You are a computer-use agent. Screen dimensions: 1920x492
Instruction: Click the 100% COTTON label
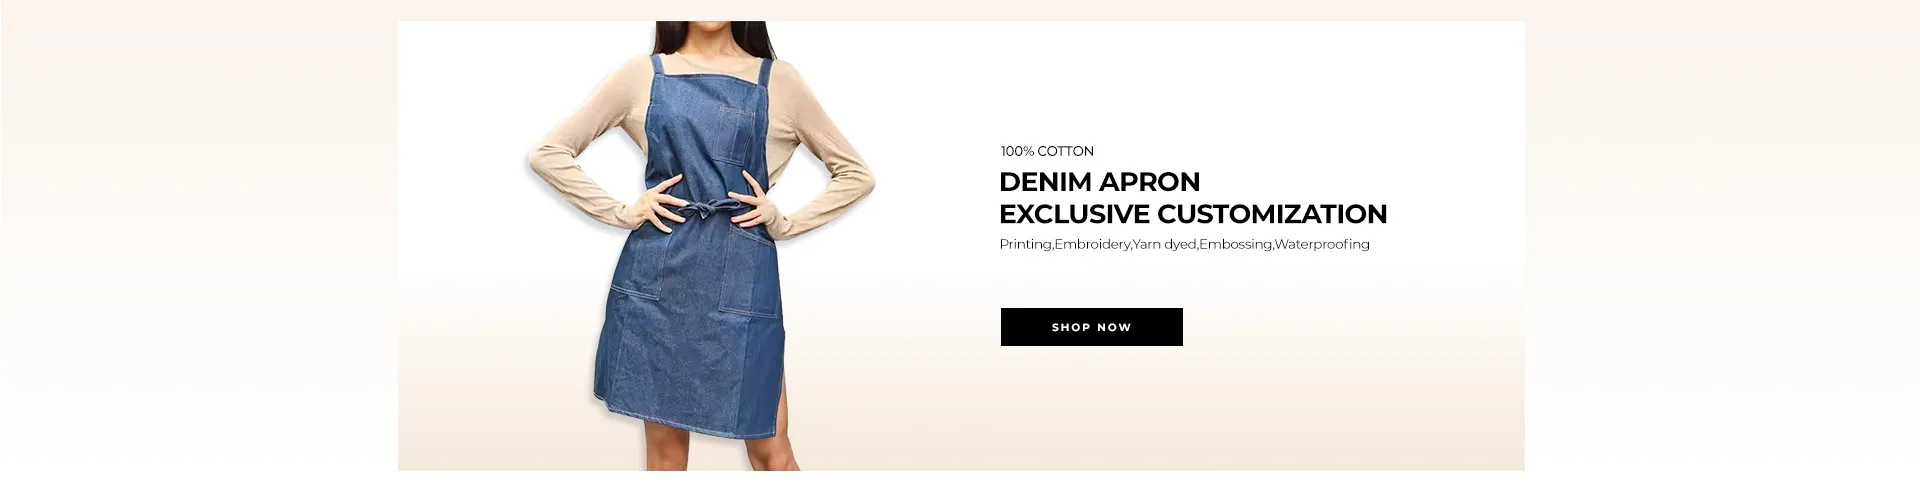click(1047, 151)
